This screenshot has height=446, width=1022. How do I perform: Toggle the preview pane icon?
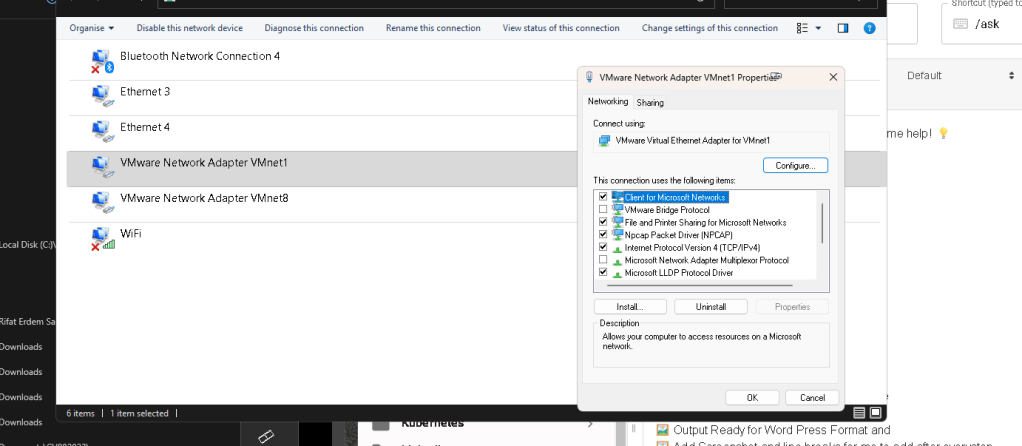coord(843,28)
